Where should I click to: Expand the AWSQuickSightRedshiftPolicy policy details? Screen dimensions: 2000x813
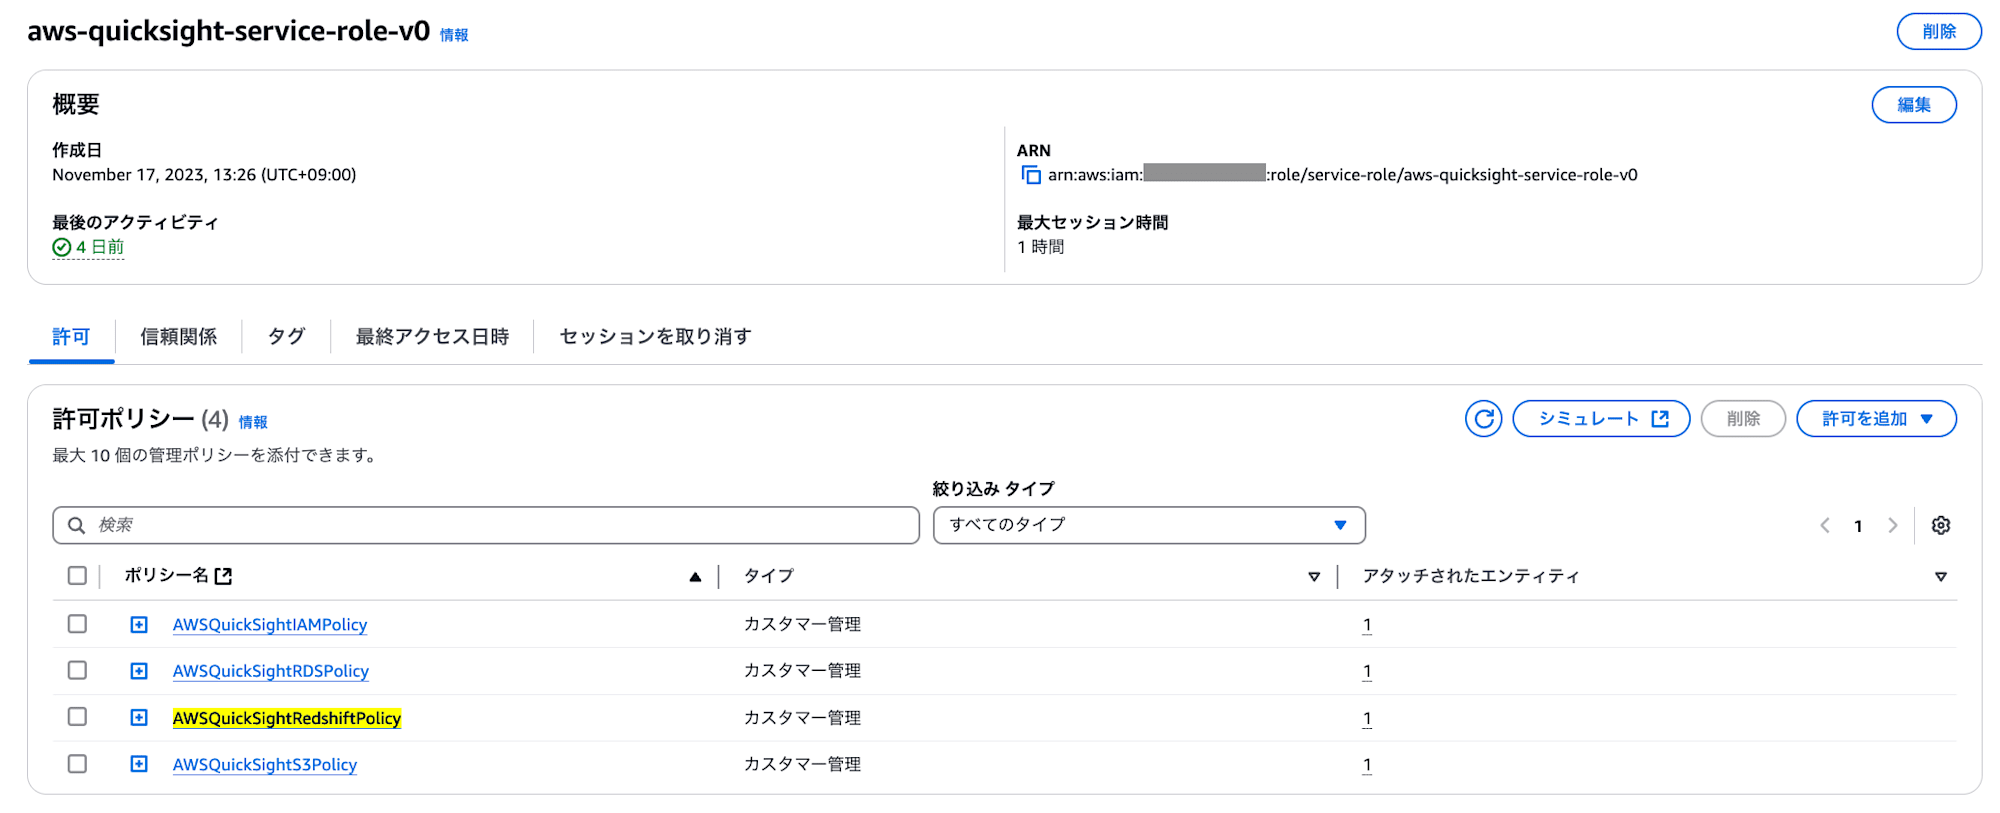pyautogui.click(x=139, y=718)
